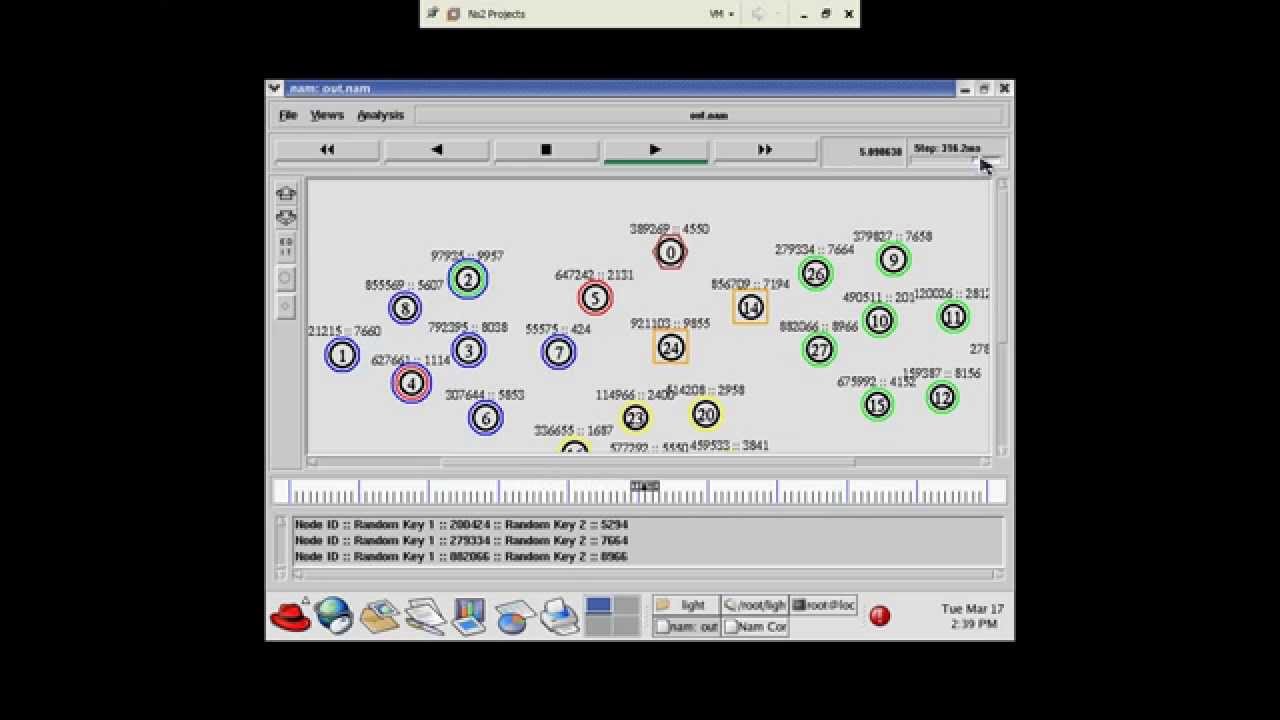Image resolution: width=1280 pixels, height=720 pixels.
Task: Select node 5 with red ring
Action: click(595, 297)
